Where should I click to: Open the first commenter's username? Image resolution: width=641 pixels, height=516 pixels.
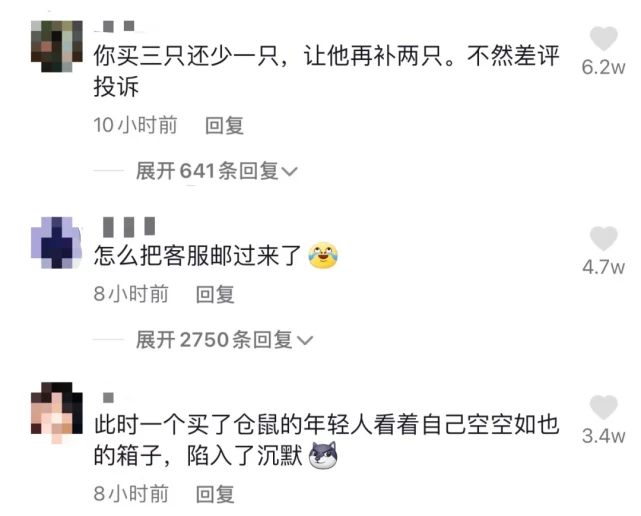coord(119,27)
